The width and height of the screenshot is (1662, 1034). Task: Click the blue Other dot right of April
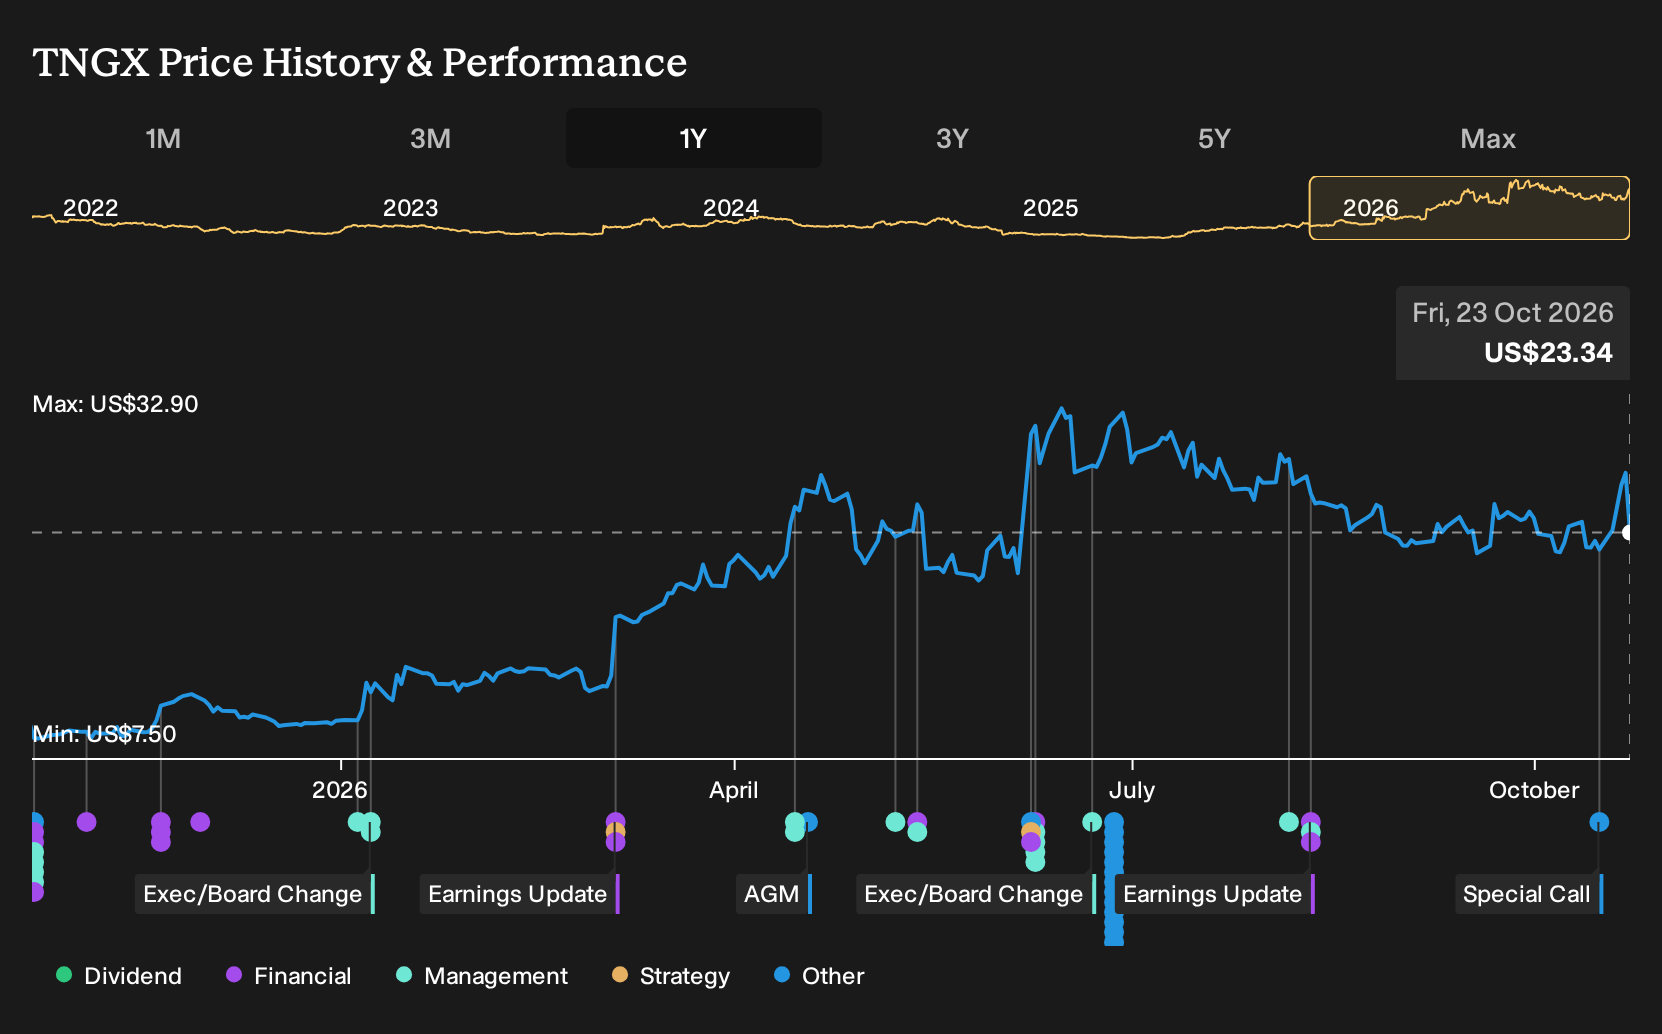click(x=810, y=822)
